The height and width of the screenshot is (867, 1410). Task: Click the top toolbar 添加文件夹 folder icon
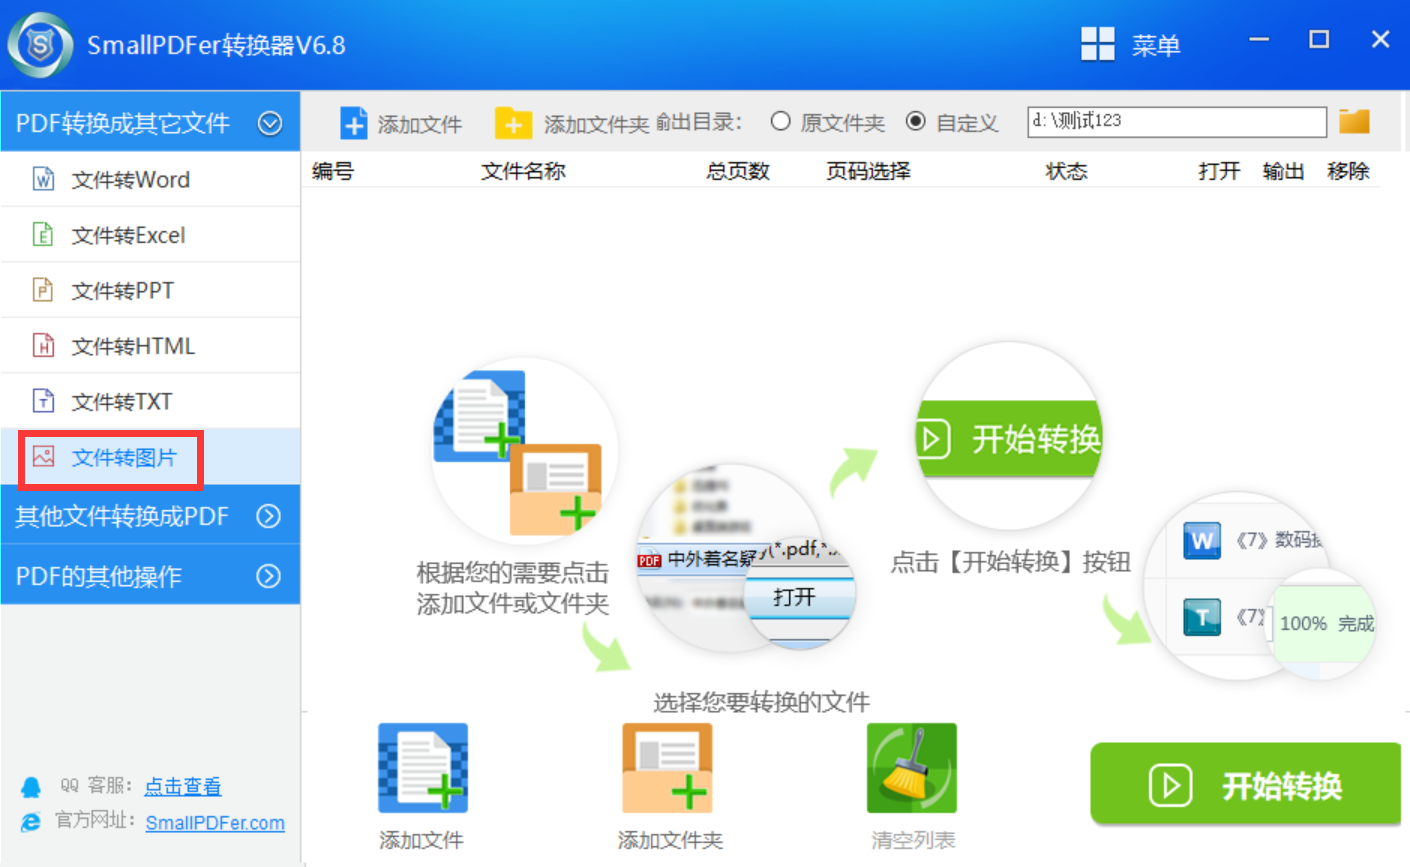pos(513,123)
